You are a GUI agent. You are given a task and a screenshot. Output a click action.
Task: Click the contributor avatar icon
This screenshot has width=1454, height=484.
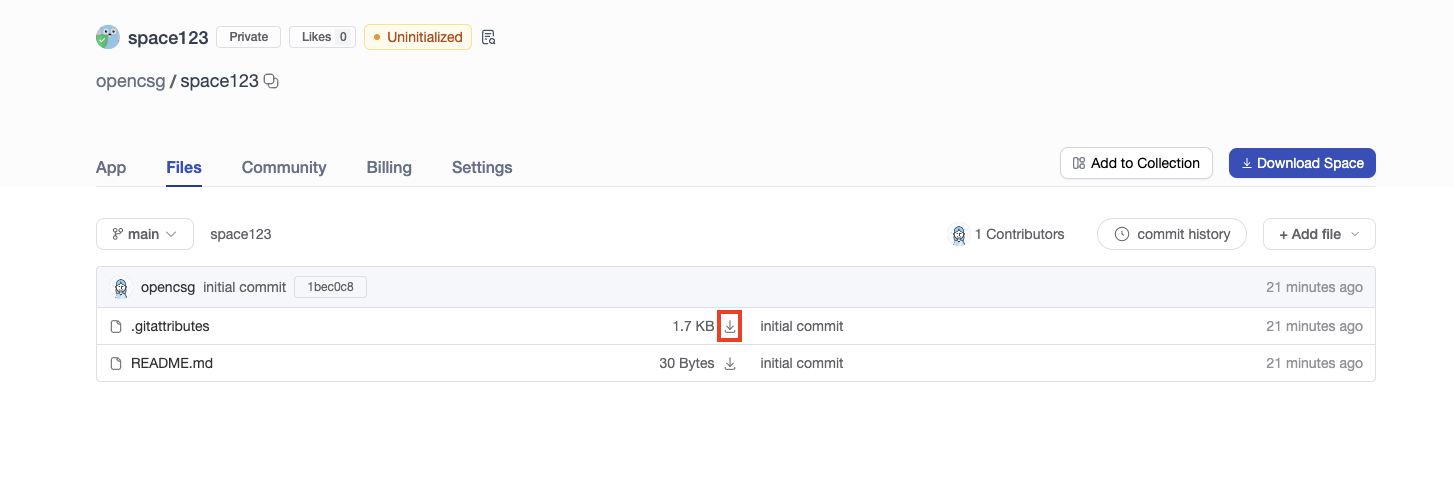pos(959,234)
